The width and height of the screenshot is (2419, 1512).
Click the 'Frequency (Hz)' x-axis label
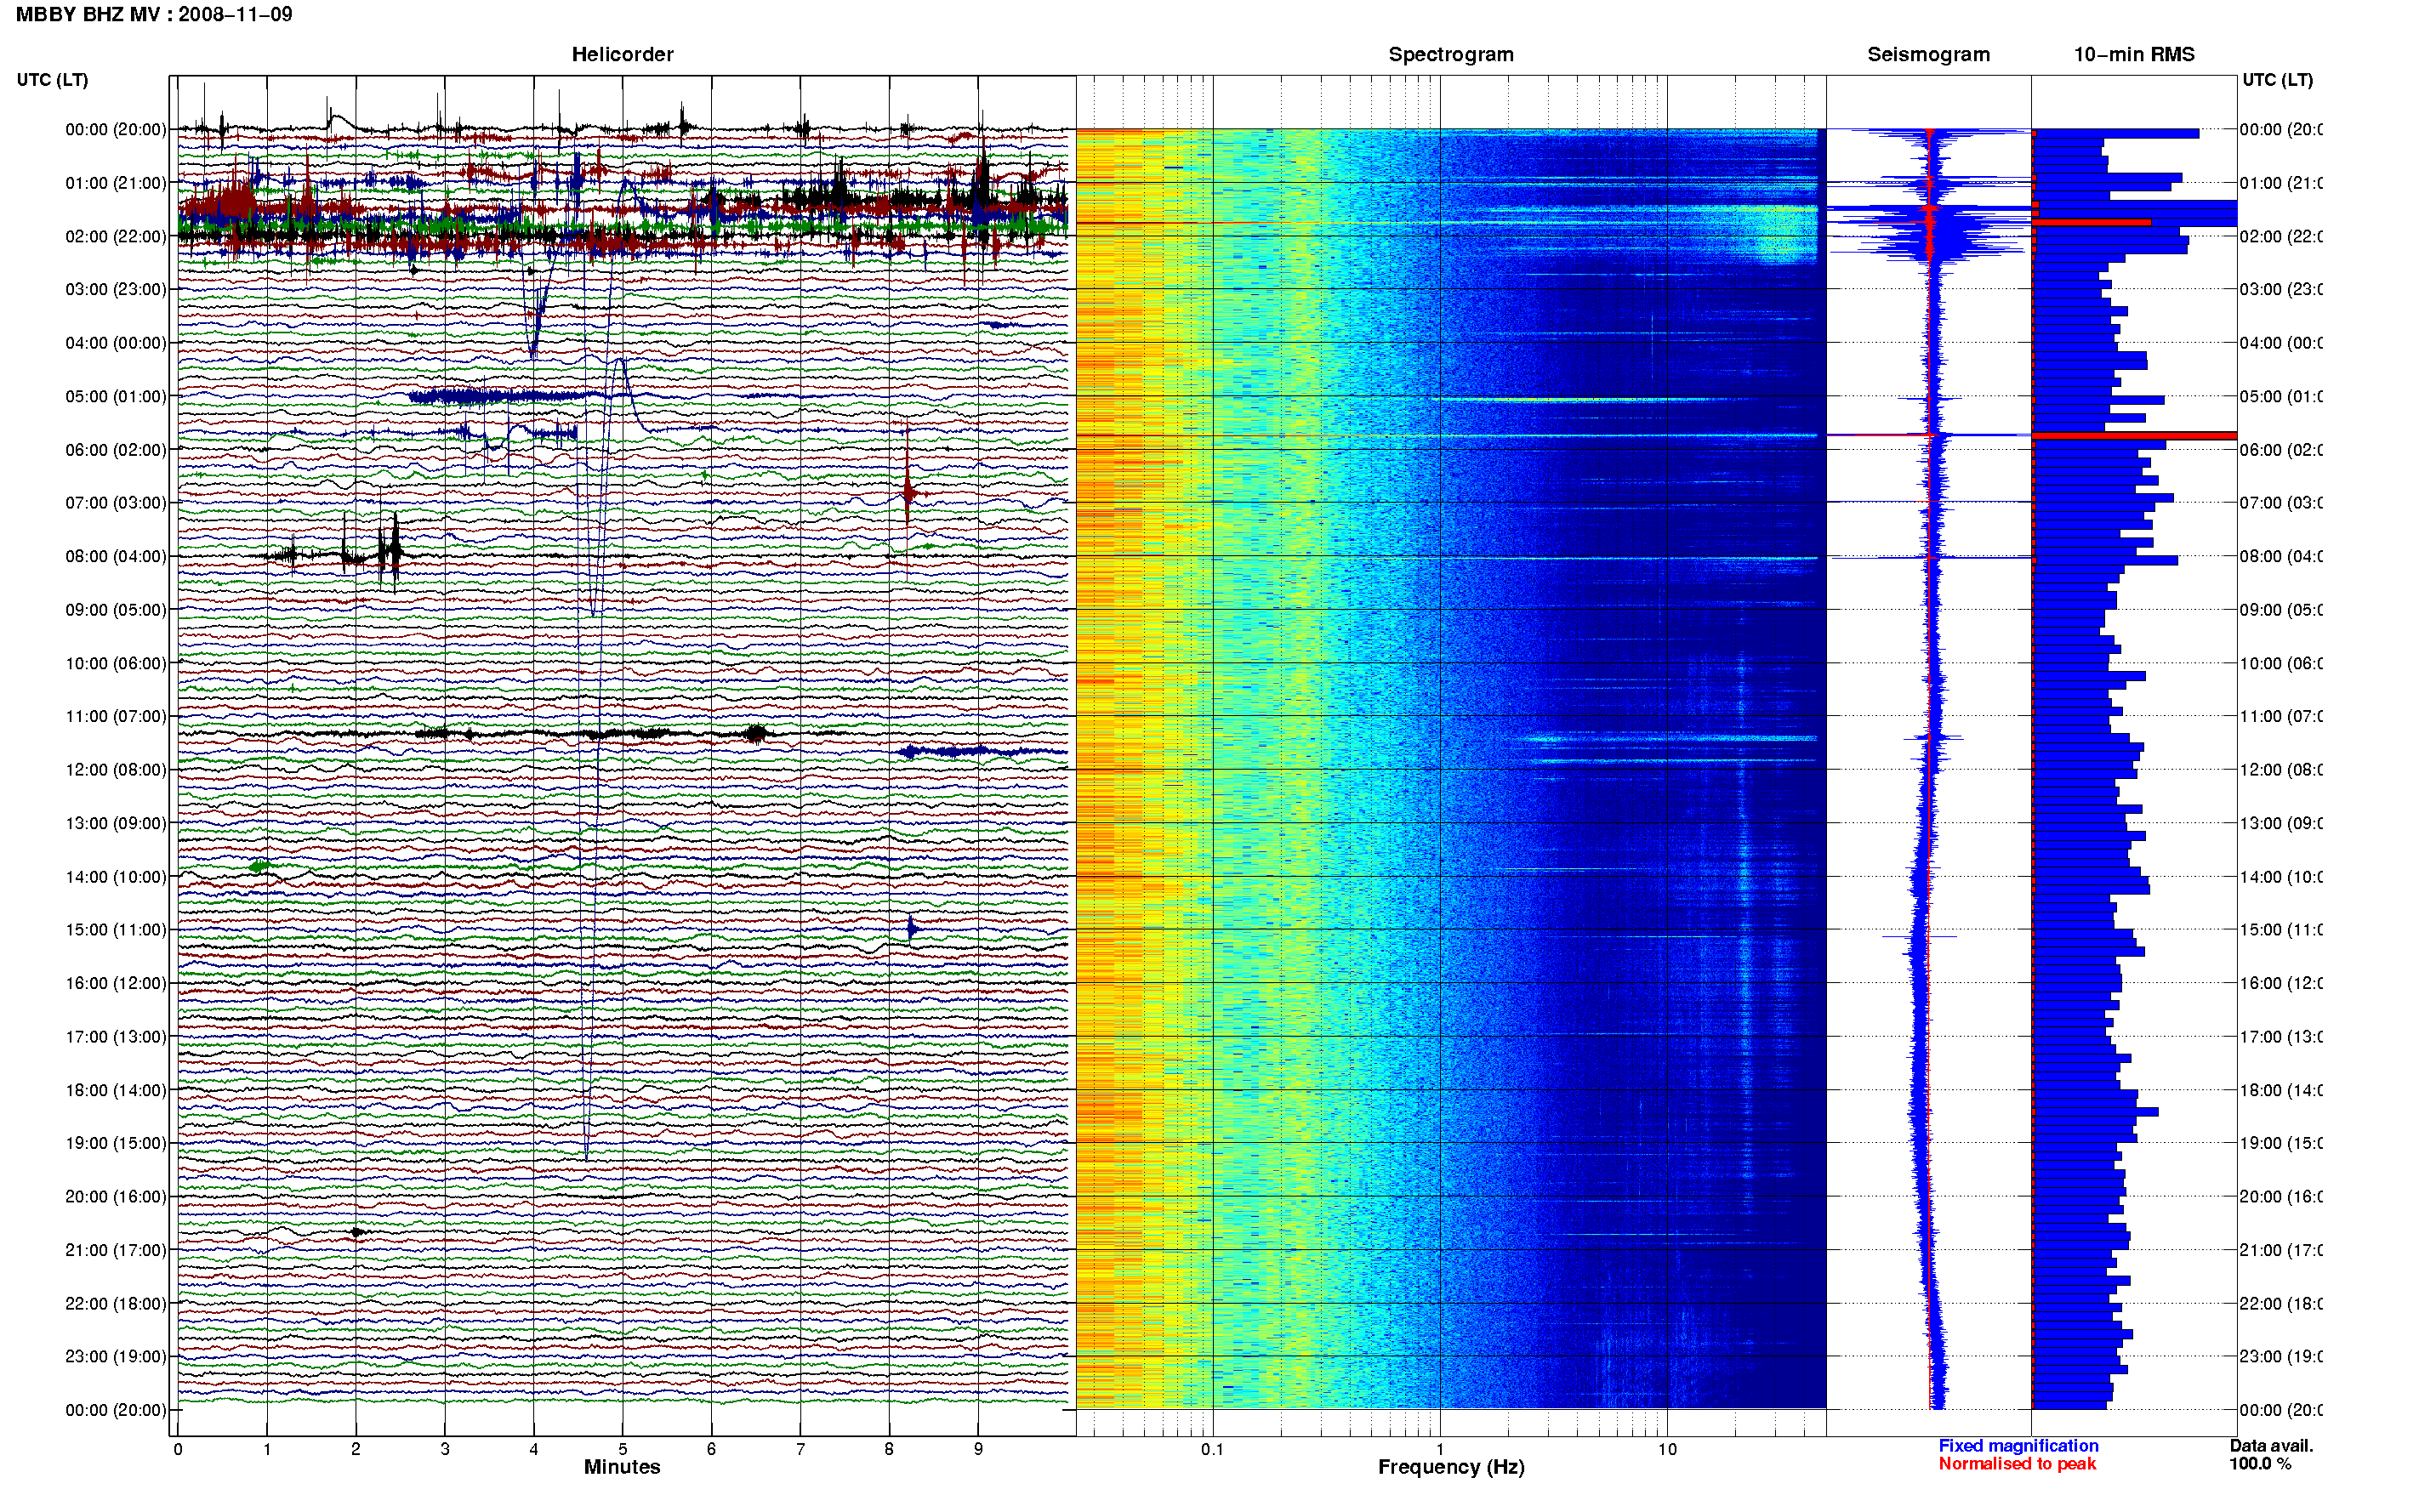1451,1468
